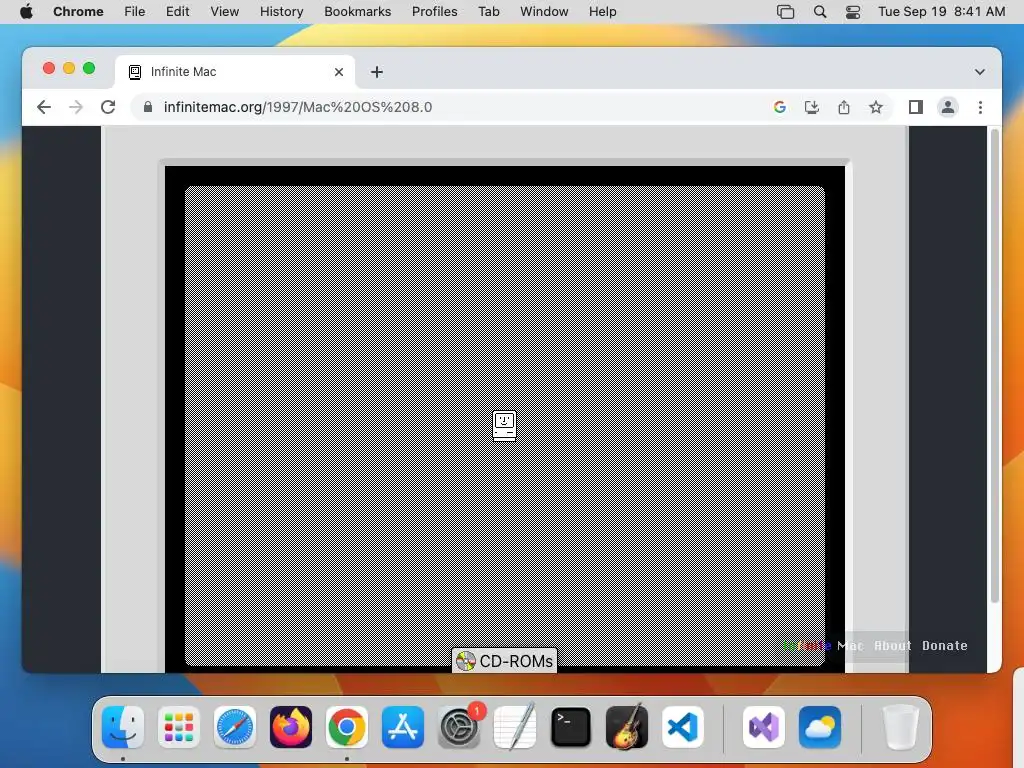Launch GarageBand from the Dock
1024x768 pixels.
coord(627,727)
